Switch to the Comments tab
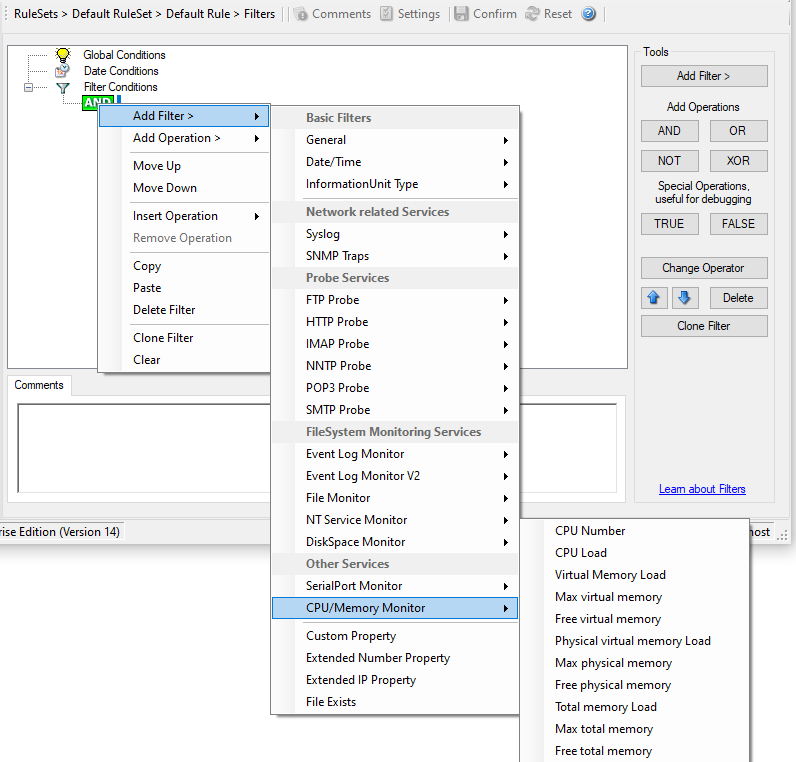Image resolution: width=796 pixels, height=762 pixels. coord(39,385)
